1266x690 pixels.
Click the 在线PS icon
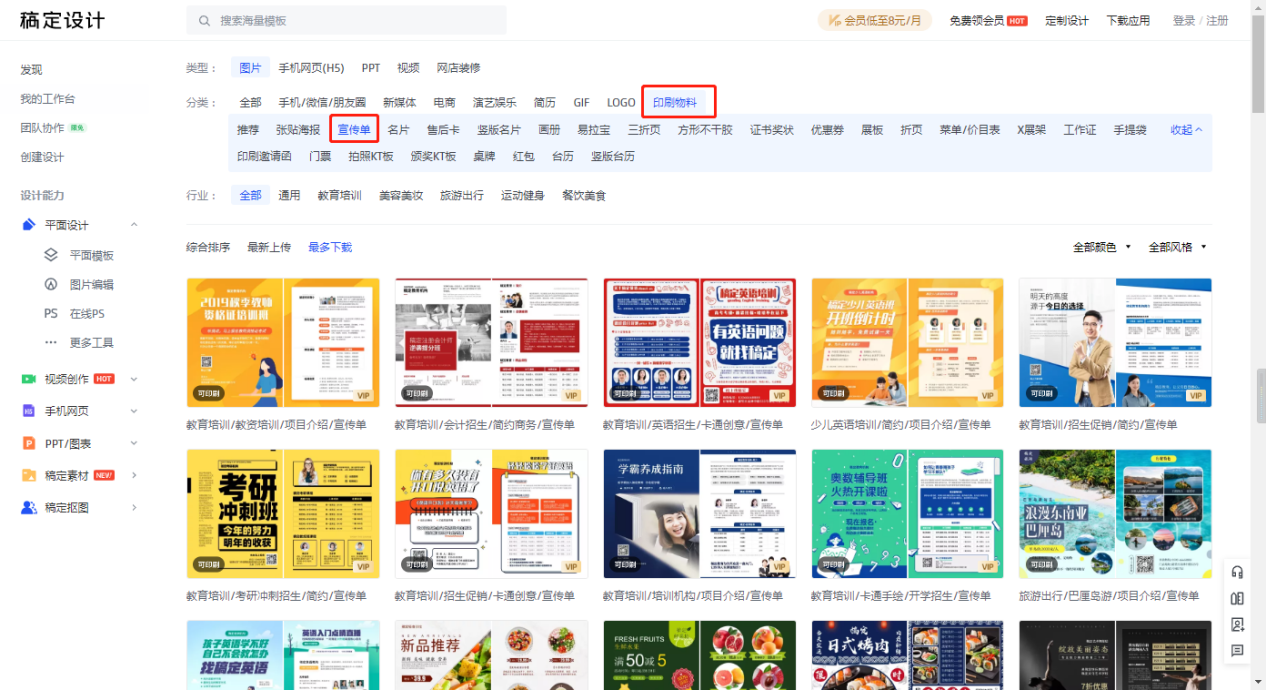[x=51, y=313]
